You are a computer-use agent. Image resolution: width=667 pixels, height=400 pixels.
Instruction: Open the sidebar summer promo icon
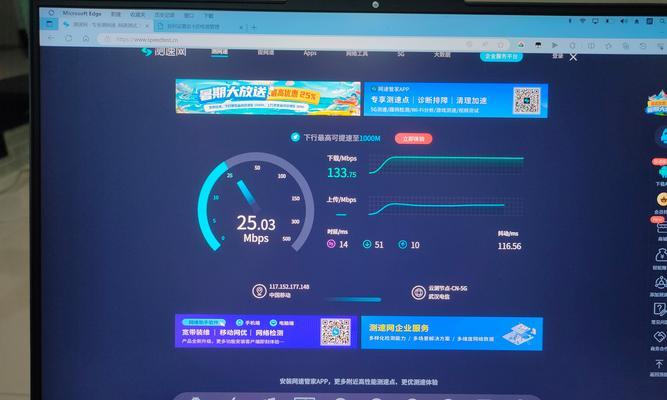pyautogui.click(x=657, y=103)
